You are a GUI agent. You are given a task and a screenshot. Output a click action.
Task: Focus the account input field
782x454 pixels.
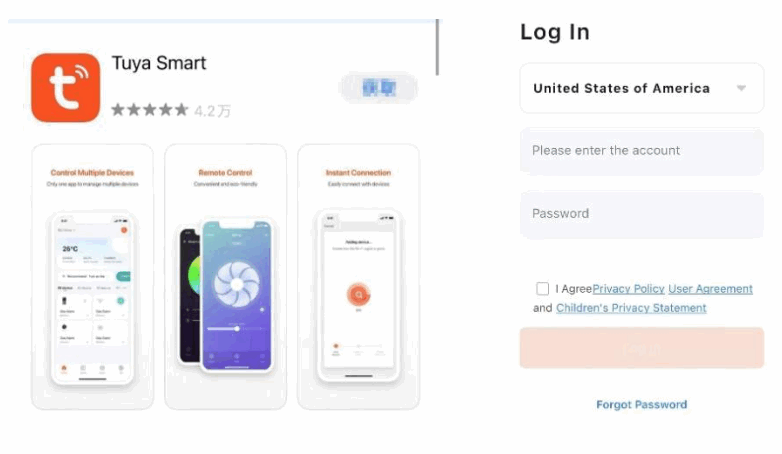point(641,151)
